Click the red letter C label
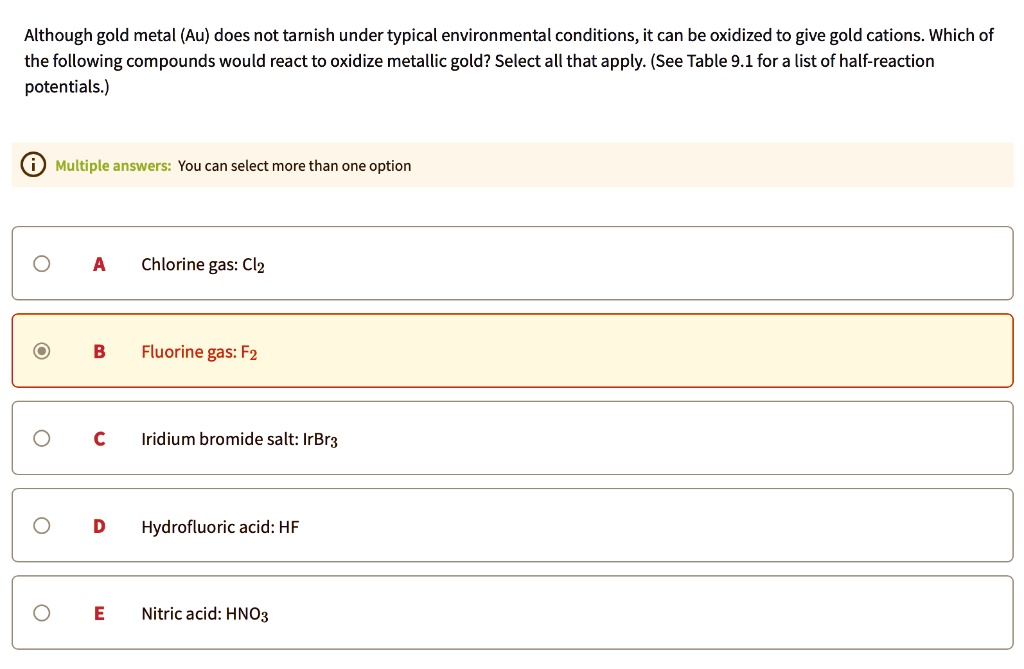The image size is (1024, 669). tap(99, 438)
